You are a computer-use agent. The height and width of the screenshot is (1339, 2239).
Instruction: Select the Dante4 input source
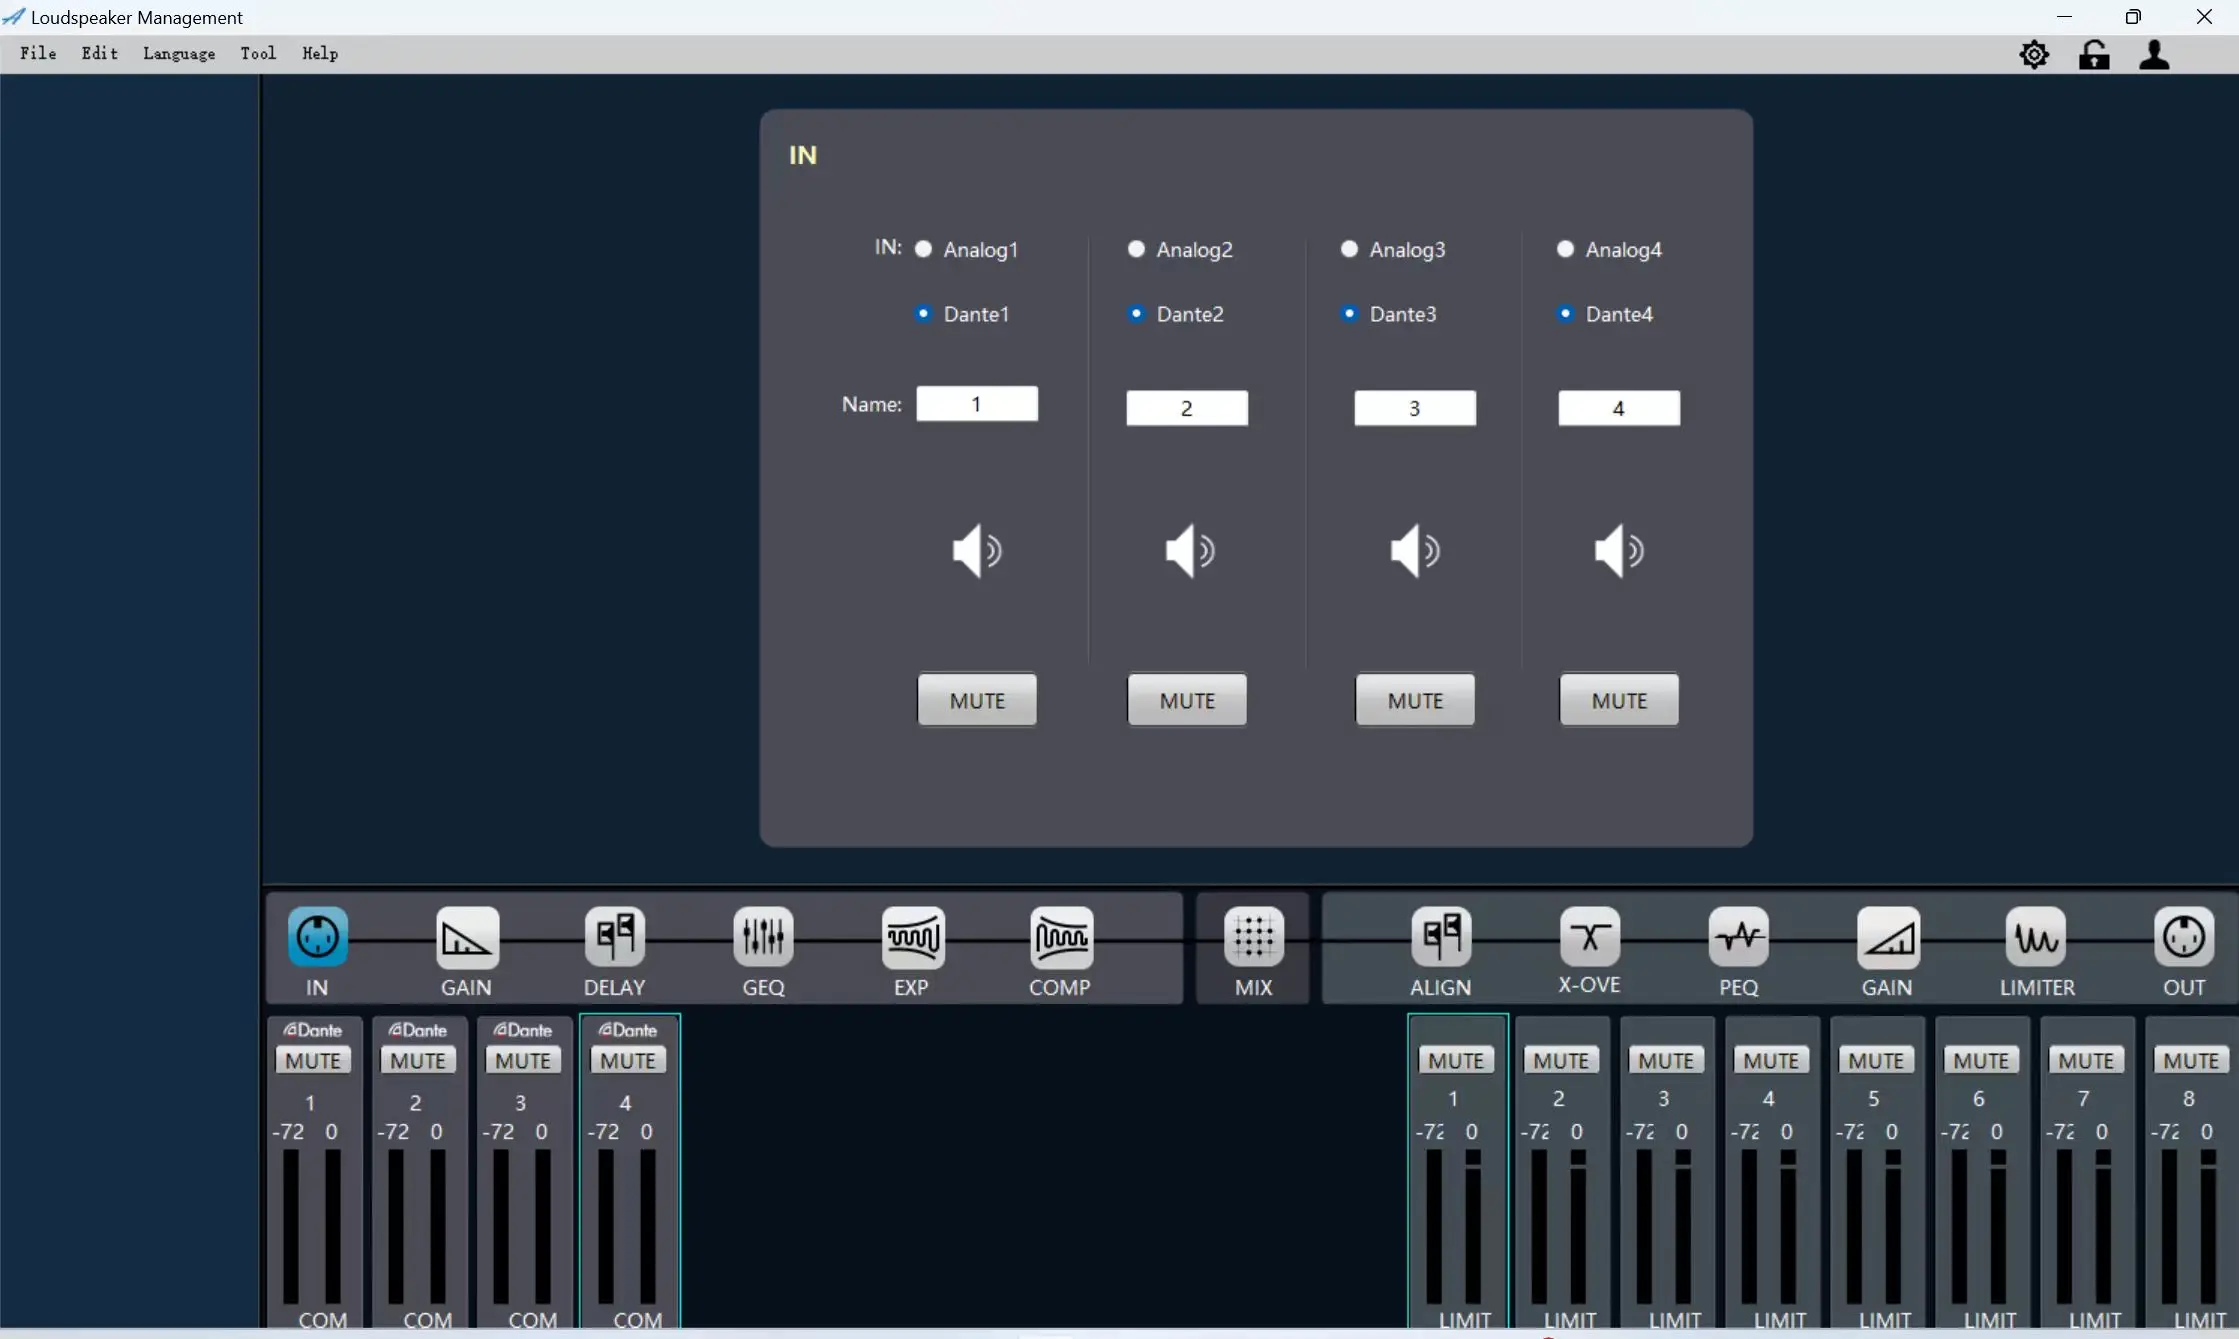(1566, 313)
